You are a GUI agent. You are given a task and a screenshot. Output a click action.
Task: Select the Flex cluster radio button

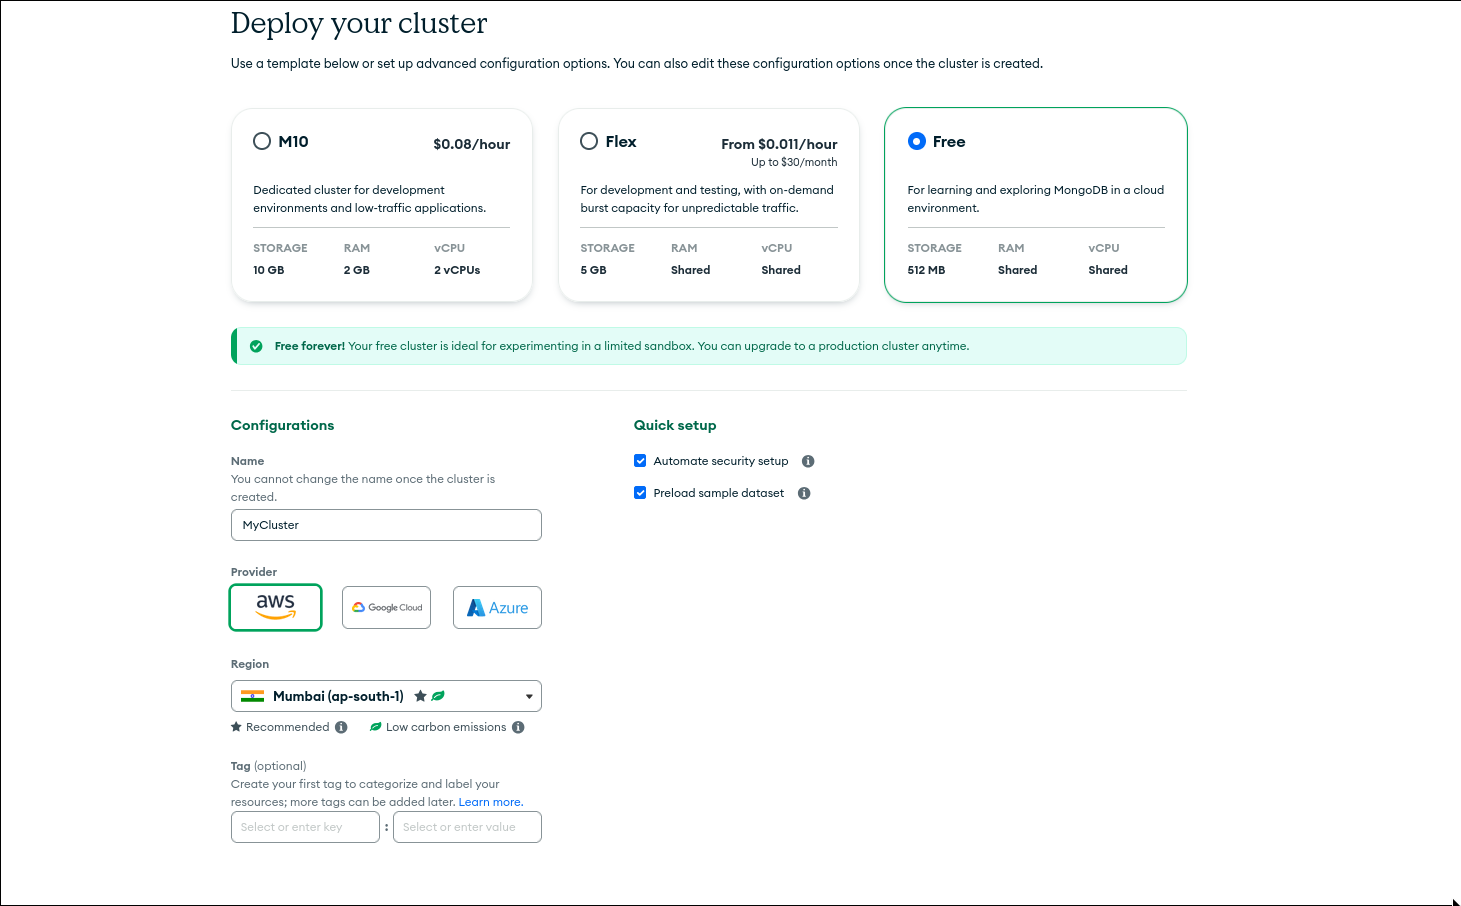[x=589, y=141]
